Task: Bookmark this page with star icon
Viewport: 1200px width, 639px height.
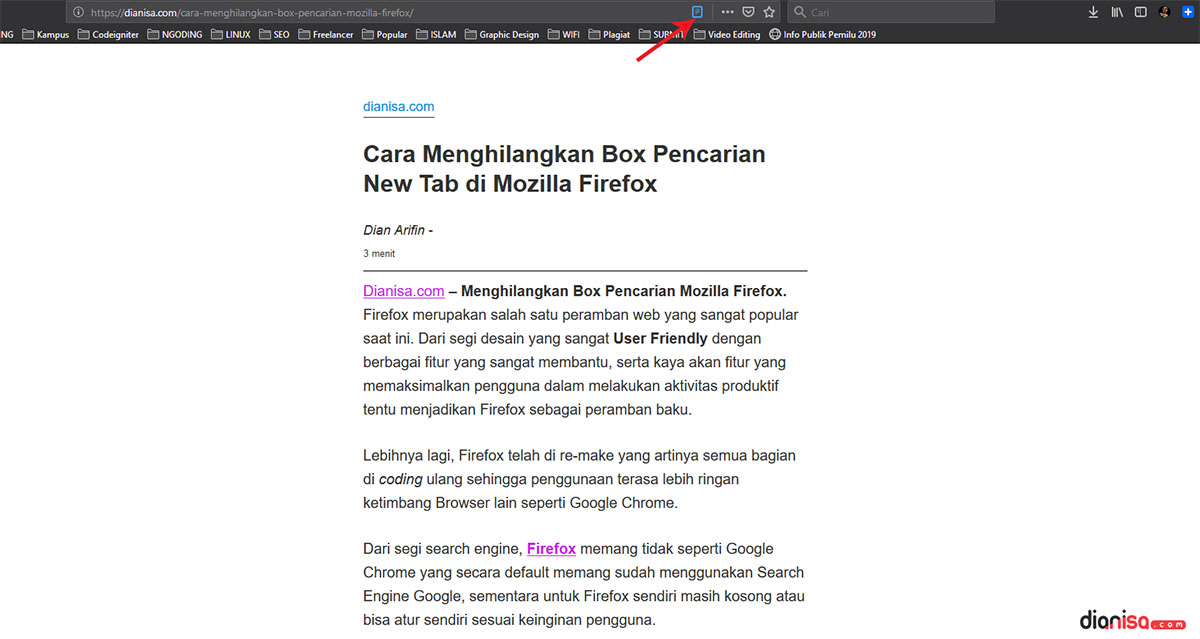Action: coord(769,12)
